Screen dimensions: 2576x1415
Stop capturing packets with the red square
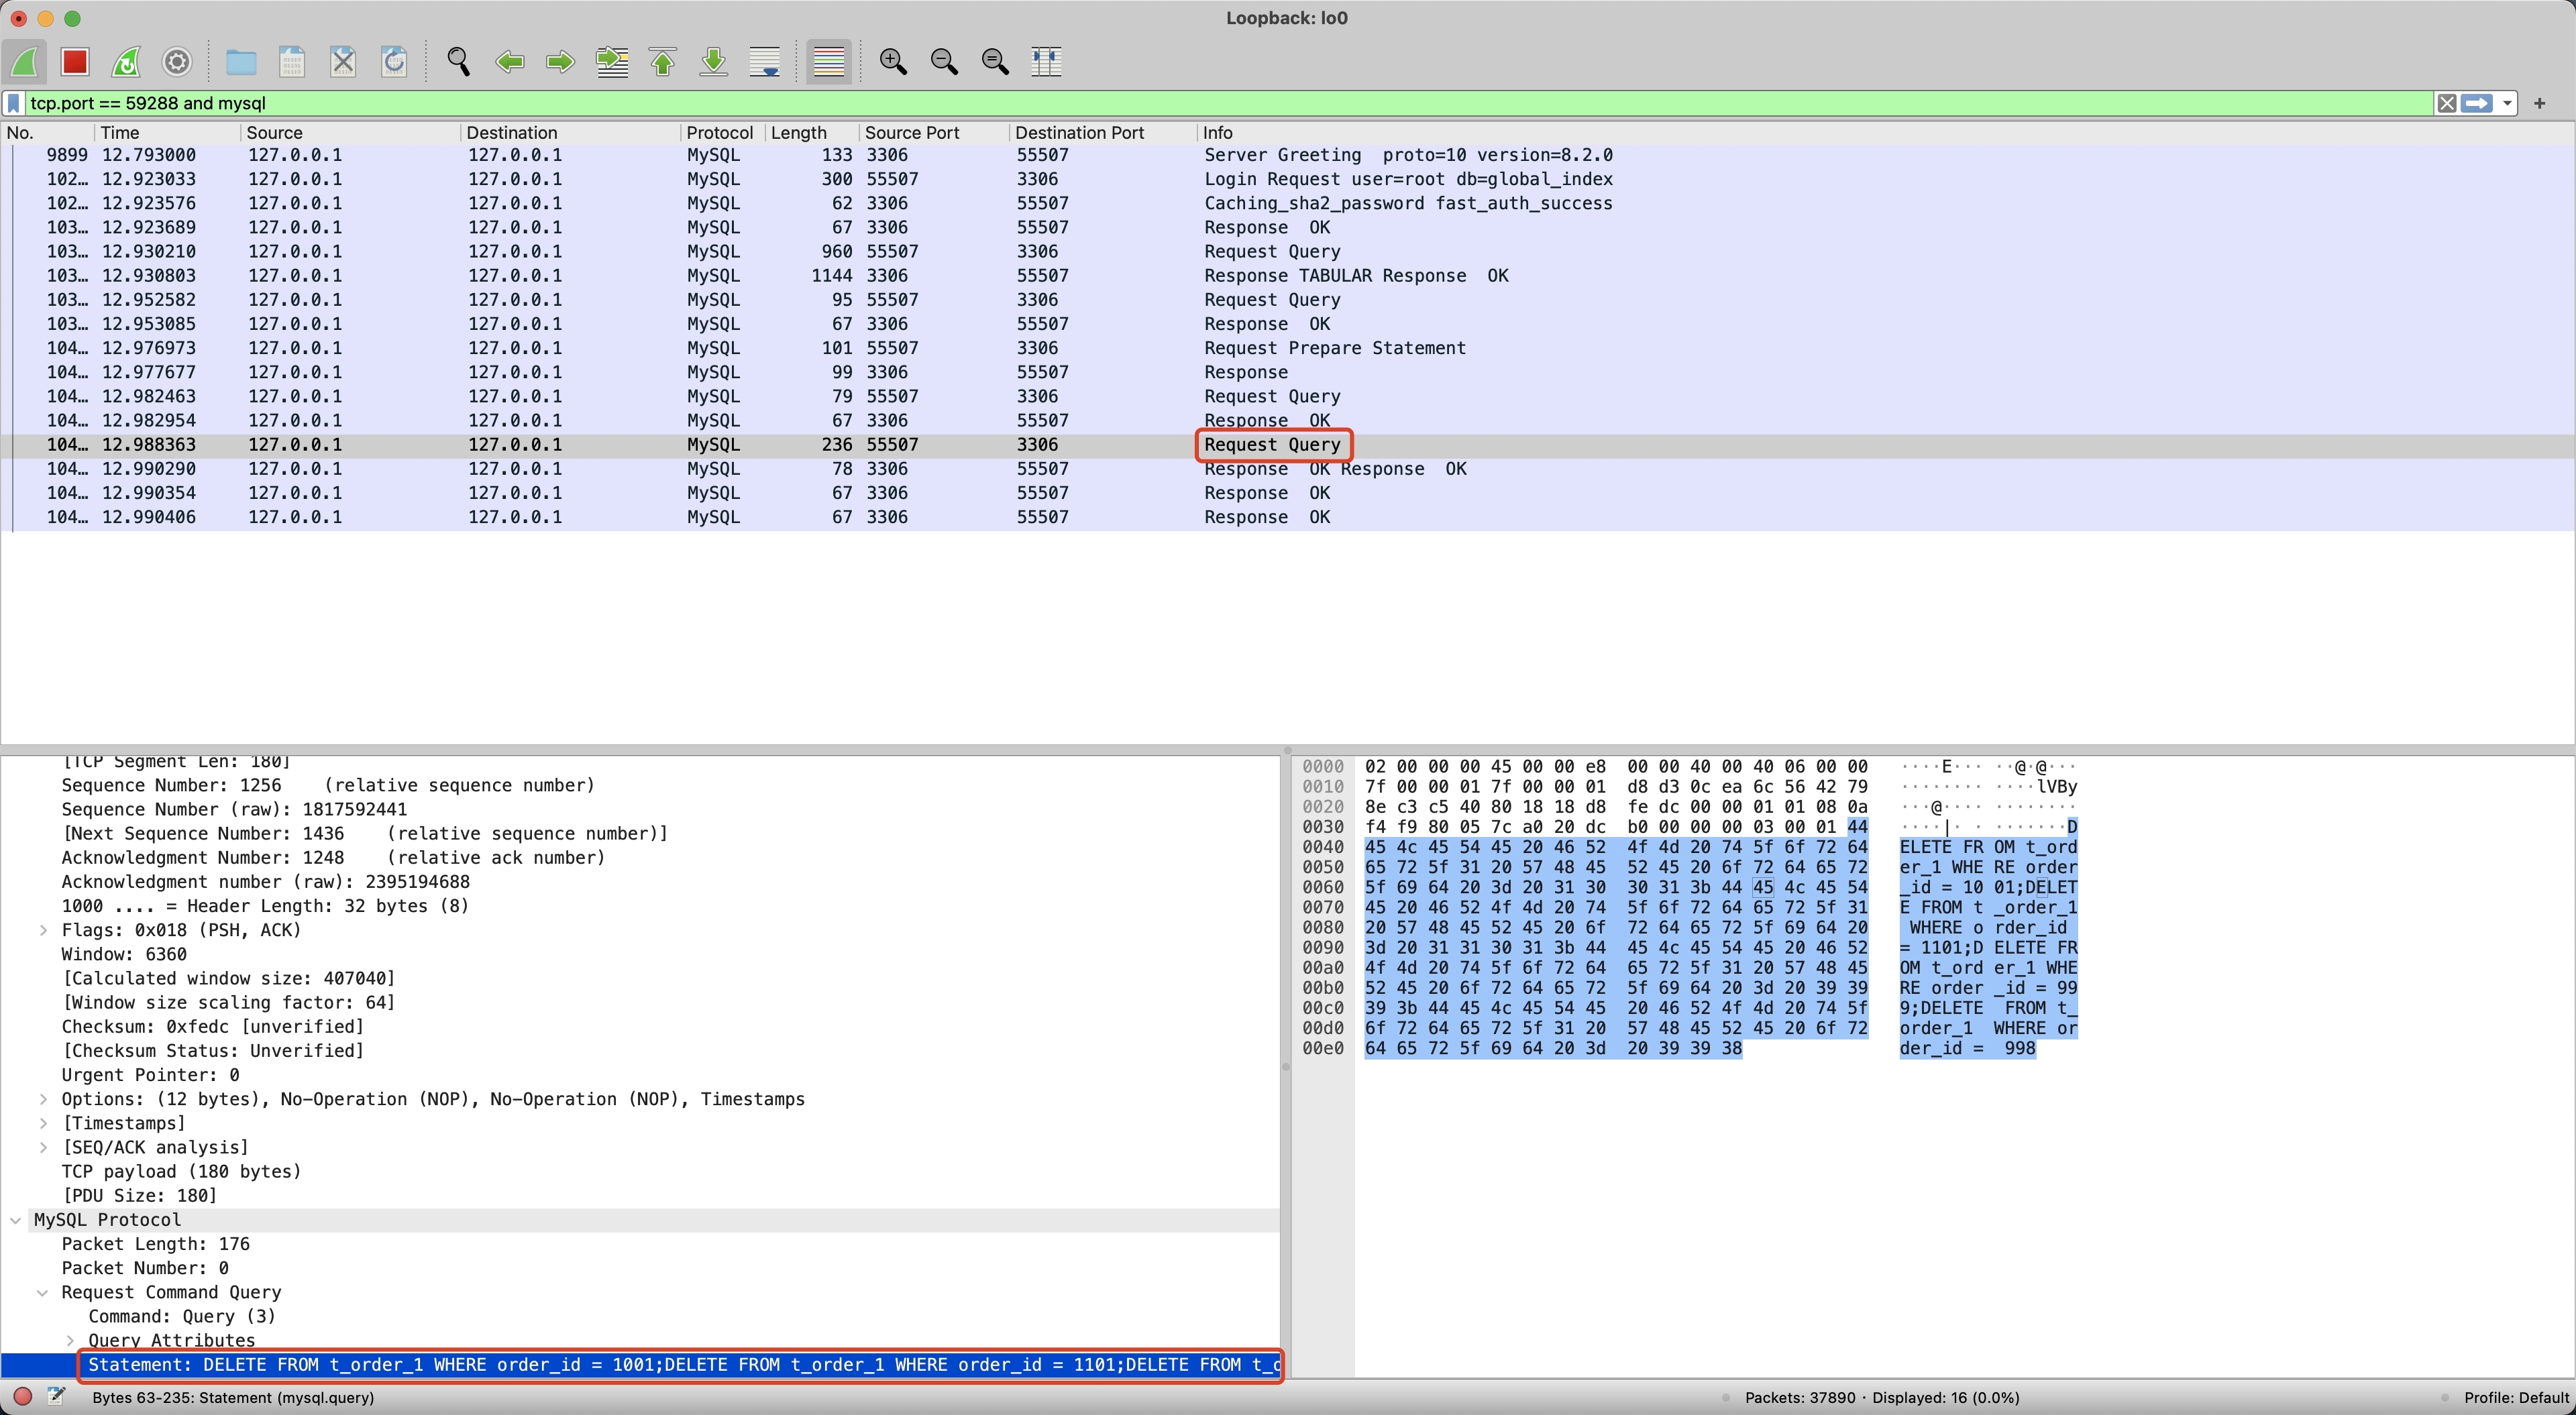[x=75, y=62]
